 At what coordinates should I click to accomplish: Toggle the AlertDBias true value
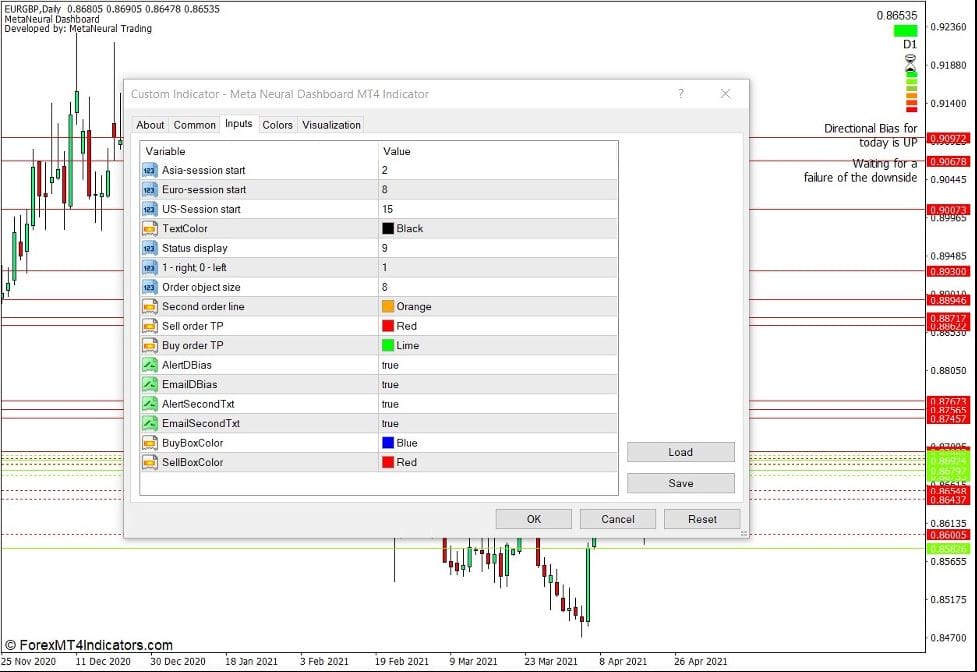450,364
